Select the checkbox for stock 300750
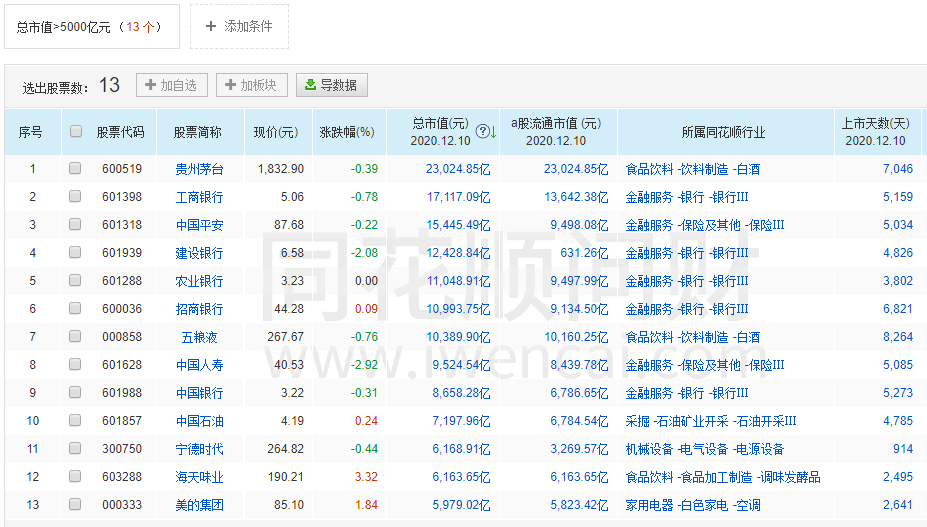 pos(75,449)
